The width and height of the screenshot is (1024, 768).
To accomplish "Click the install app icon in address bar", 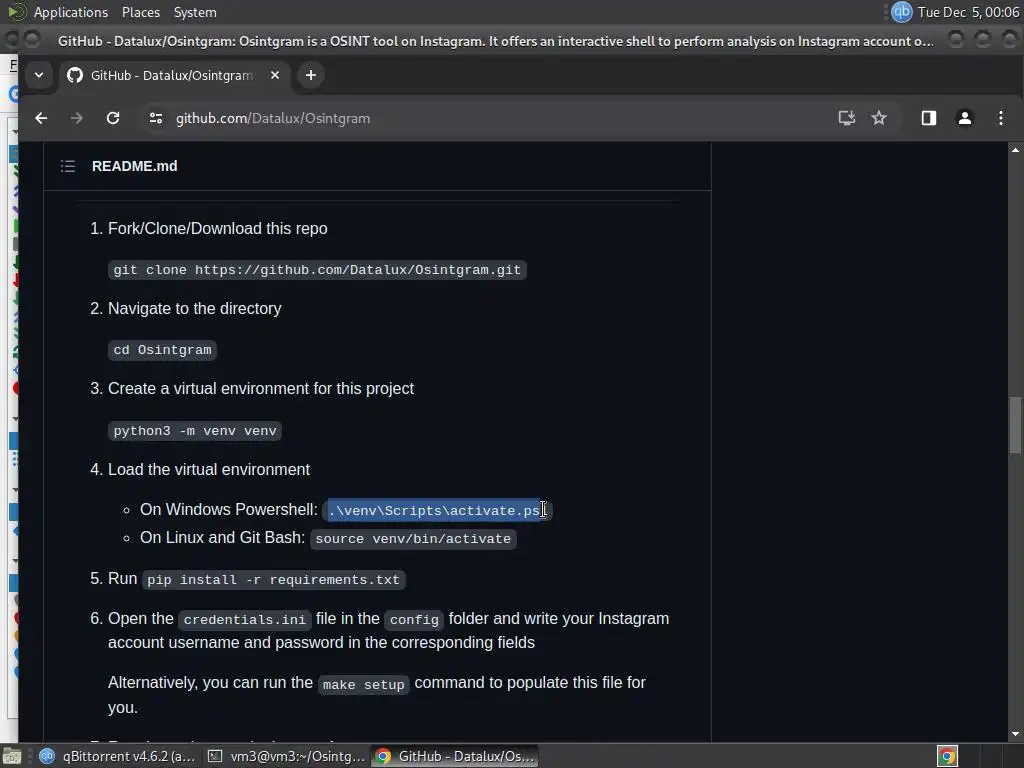I will [846, 118].
